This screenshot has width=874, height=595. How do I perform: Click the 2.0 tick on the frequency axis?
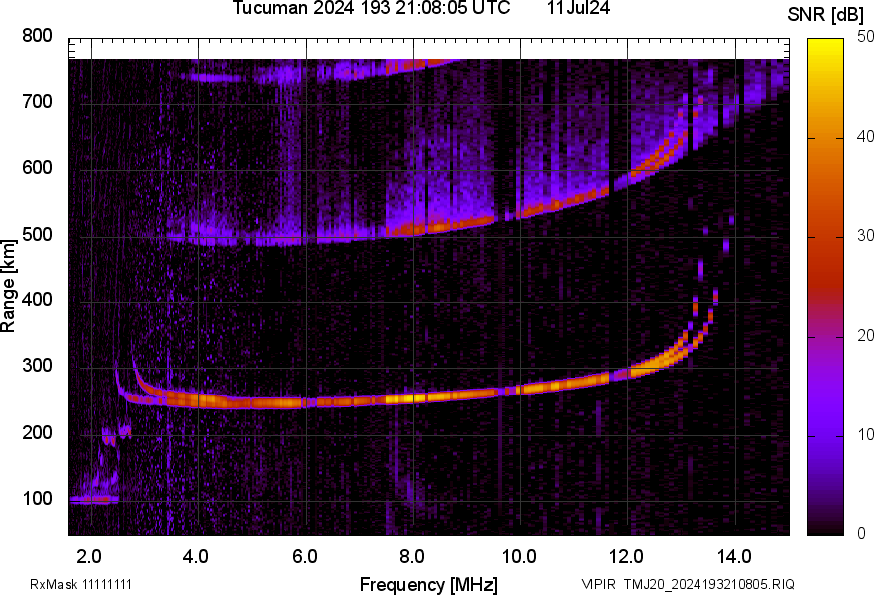[x=89, y=555]
